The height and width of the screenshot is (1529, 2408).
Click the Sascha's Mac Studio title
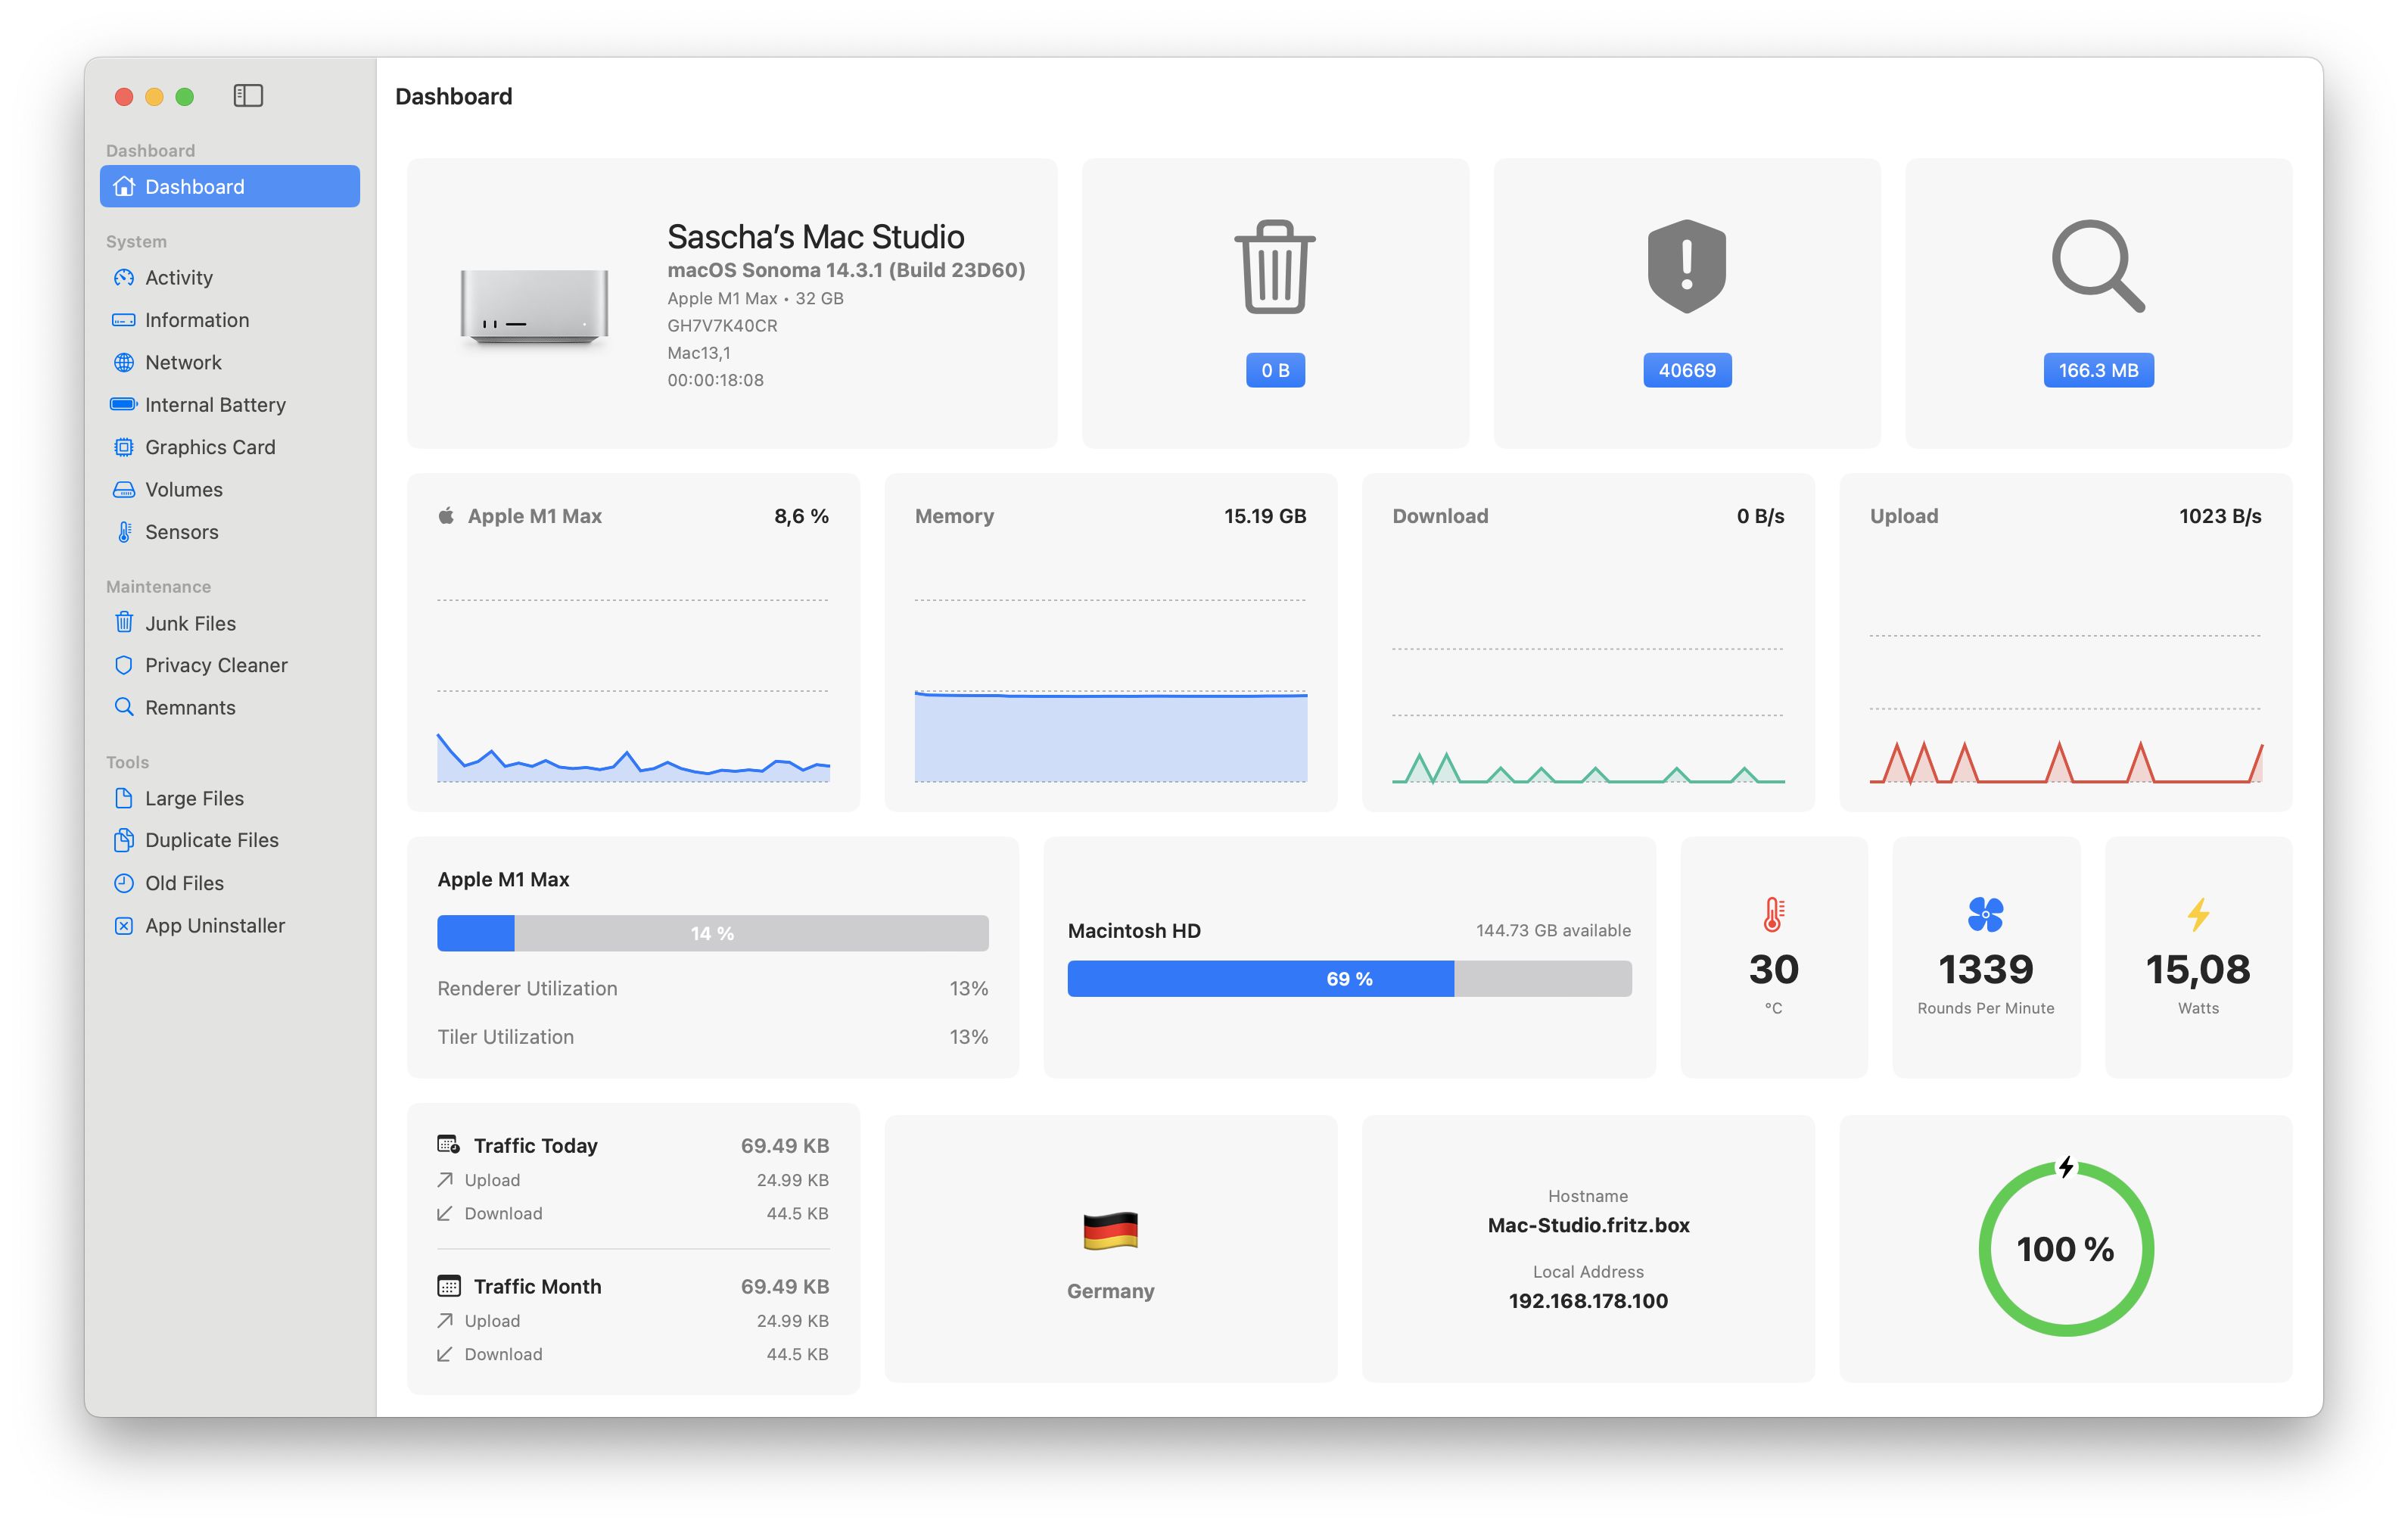click(816, 237)
